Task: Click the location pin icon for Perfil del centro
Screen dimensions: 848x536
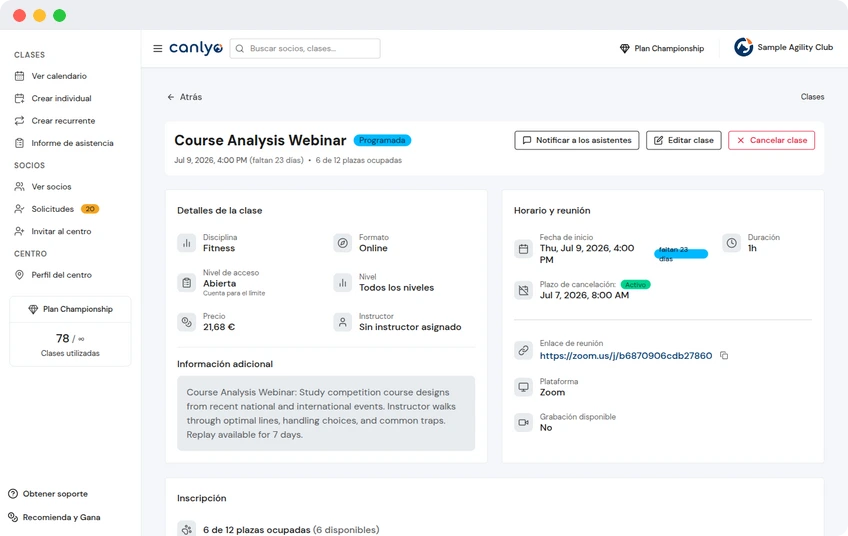Action: click(x=19, y=275)
